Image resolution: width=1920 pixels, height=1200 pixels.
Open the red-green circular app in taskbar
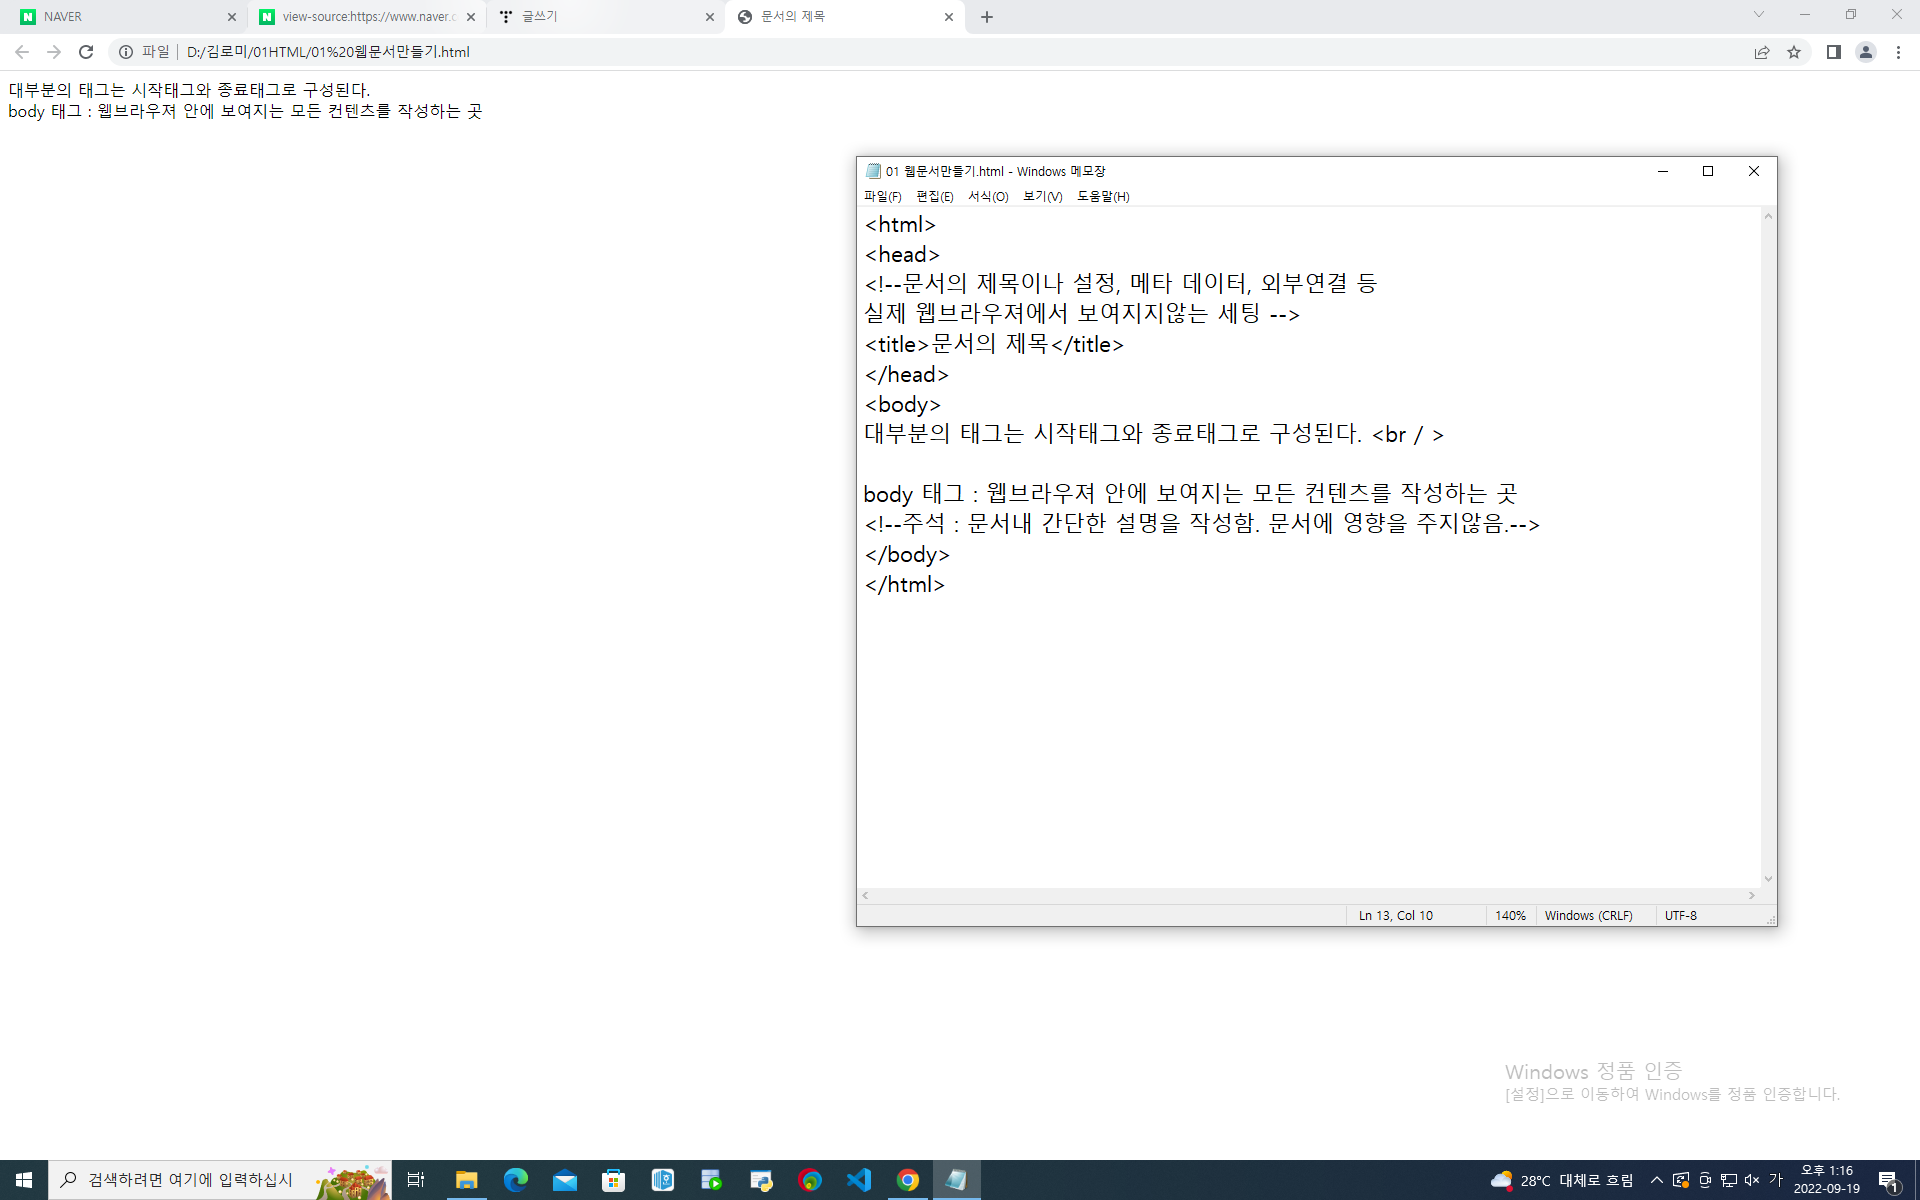(810, 1180)
